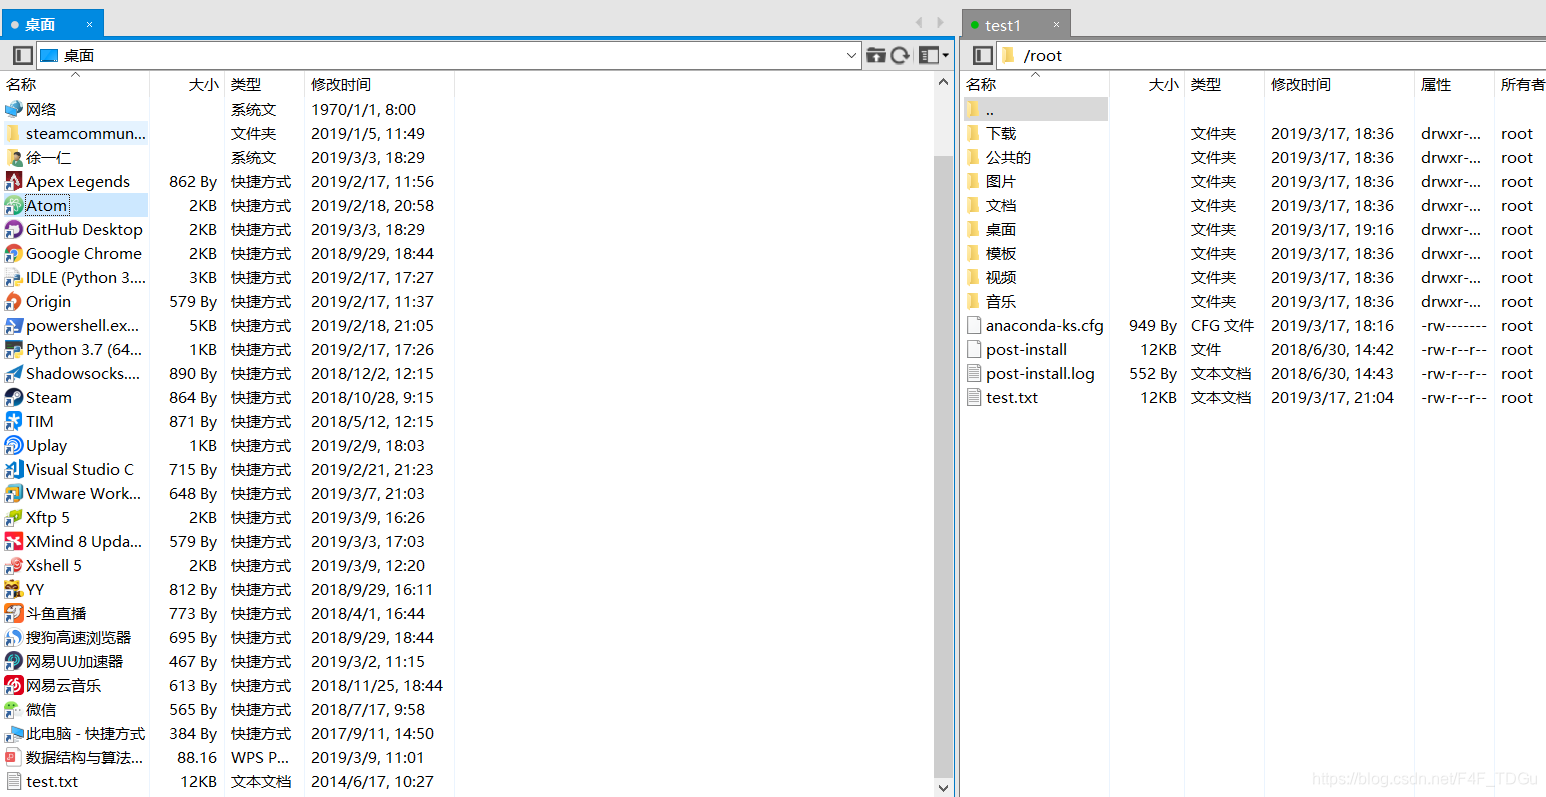Select the 网易UU加速器 shortcut icon
1546x797 pixels.
(x=13, y=661)
